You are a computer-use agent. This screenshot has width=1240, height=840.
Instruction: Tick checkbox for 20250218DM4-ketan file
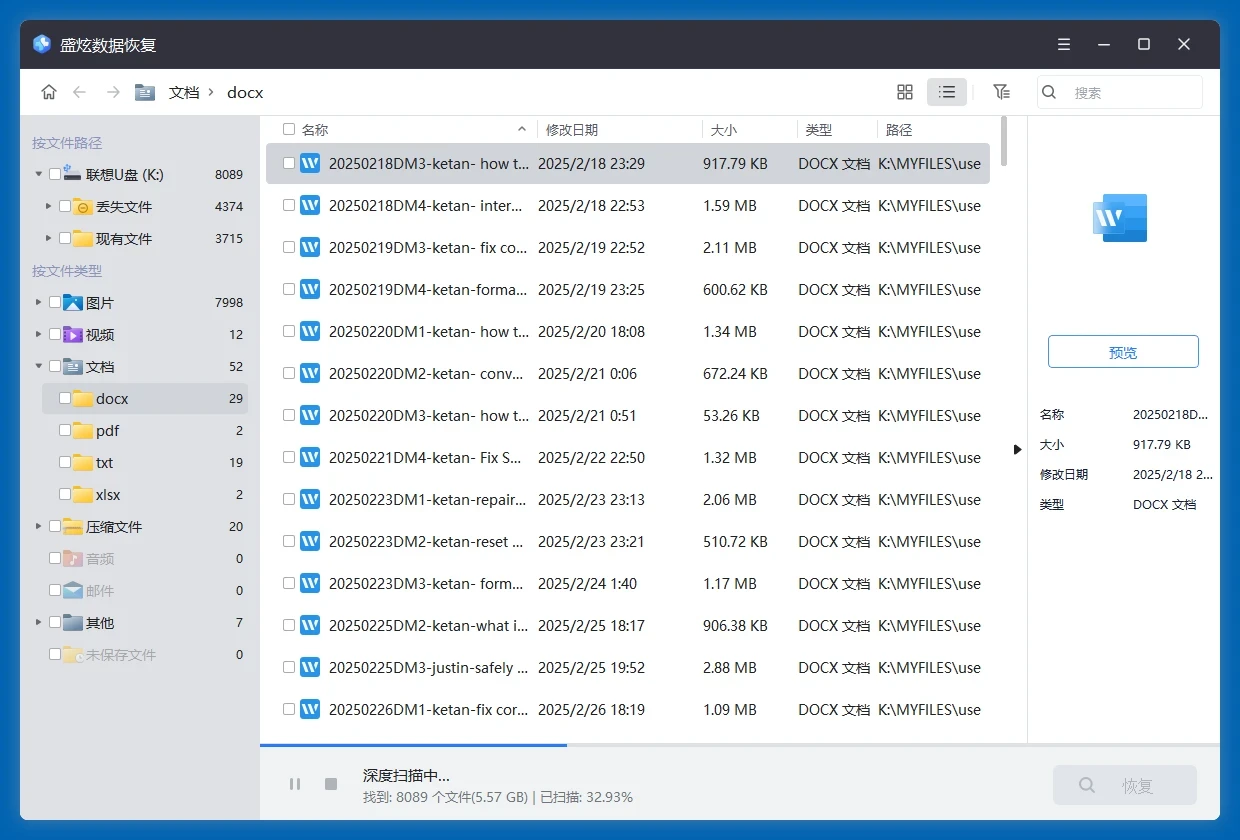(x=289, y=206)
